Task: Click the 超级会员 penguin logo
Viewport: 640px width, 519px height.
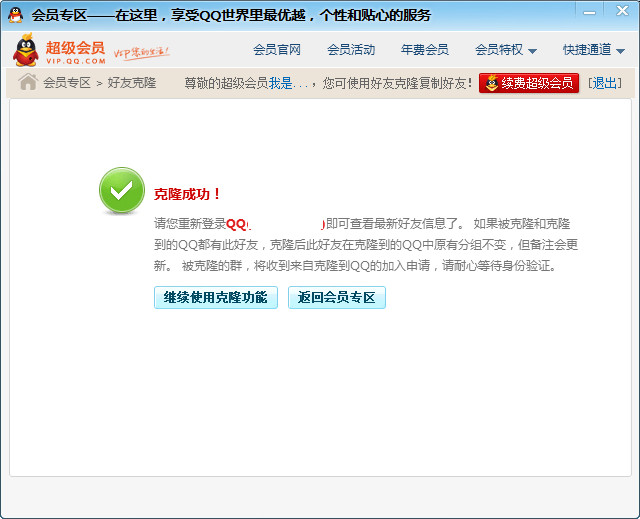Action: [x=26, y=50]
